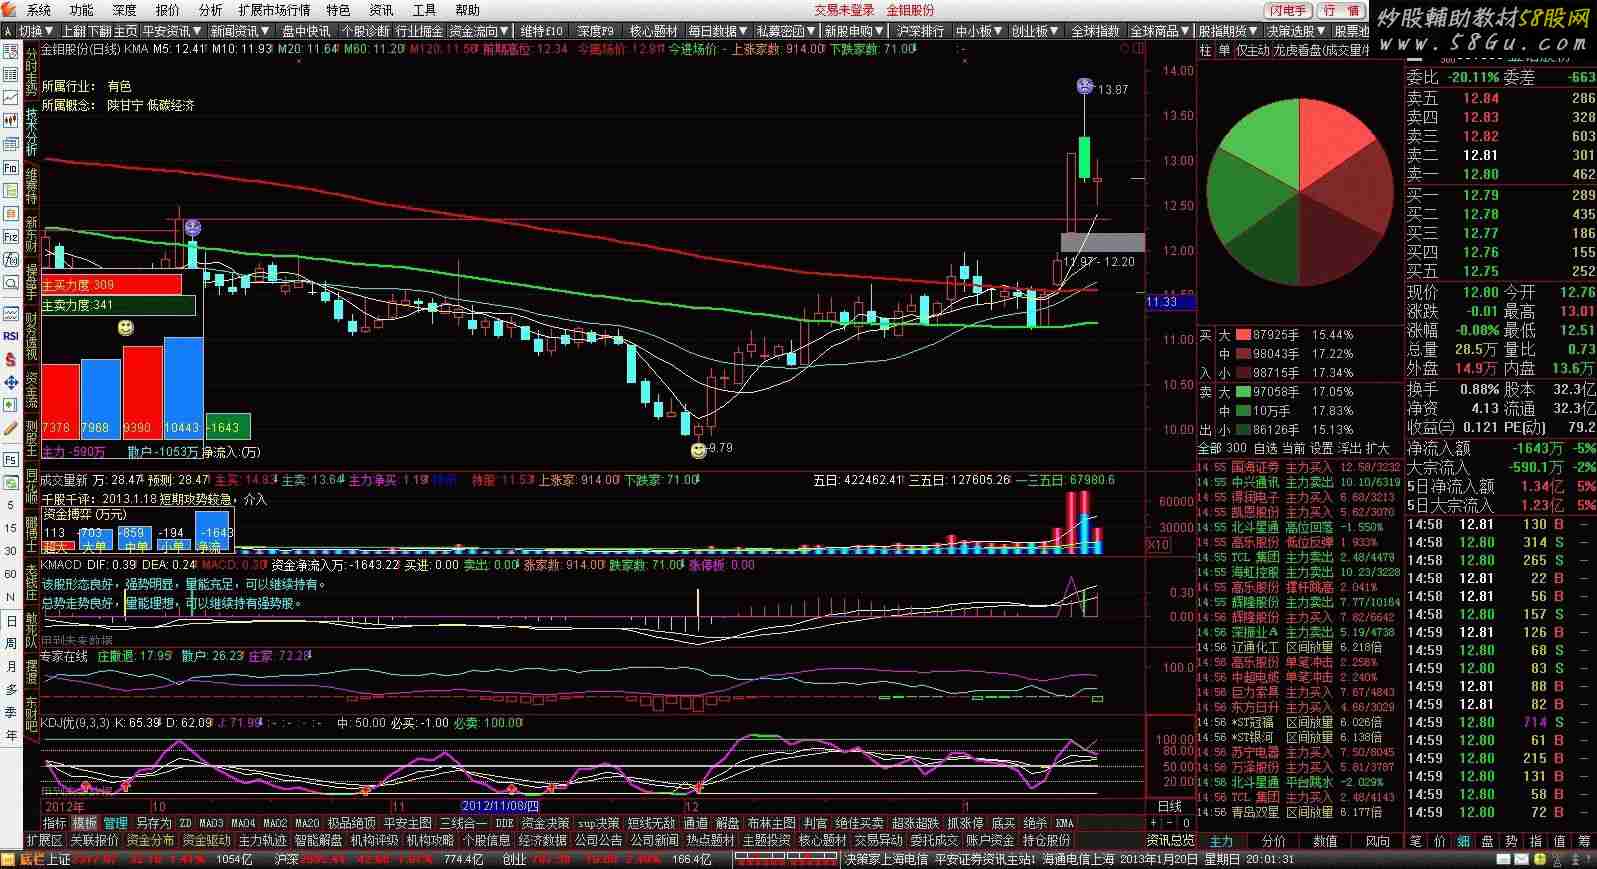Click the 设置 link under volume stats

point(1322,448)
